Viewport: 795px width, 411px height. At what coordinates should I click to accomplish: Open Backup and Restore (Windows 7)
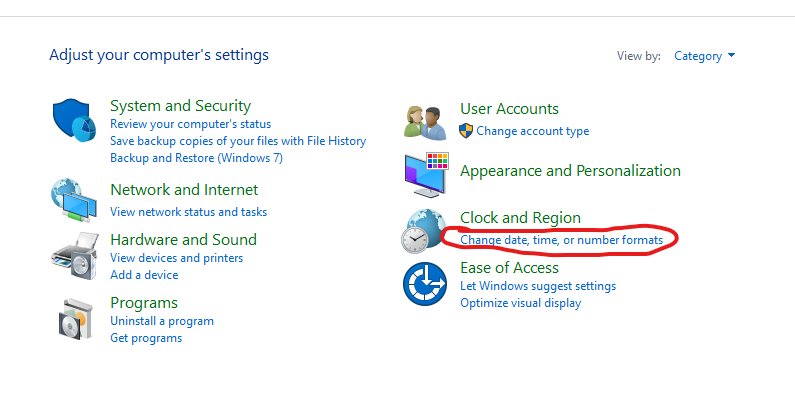click(x=196, y=158)
